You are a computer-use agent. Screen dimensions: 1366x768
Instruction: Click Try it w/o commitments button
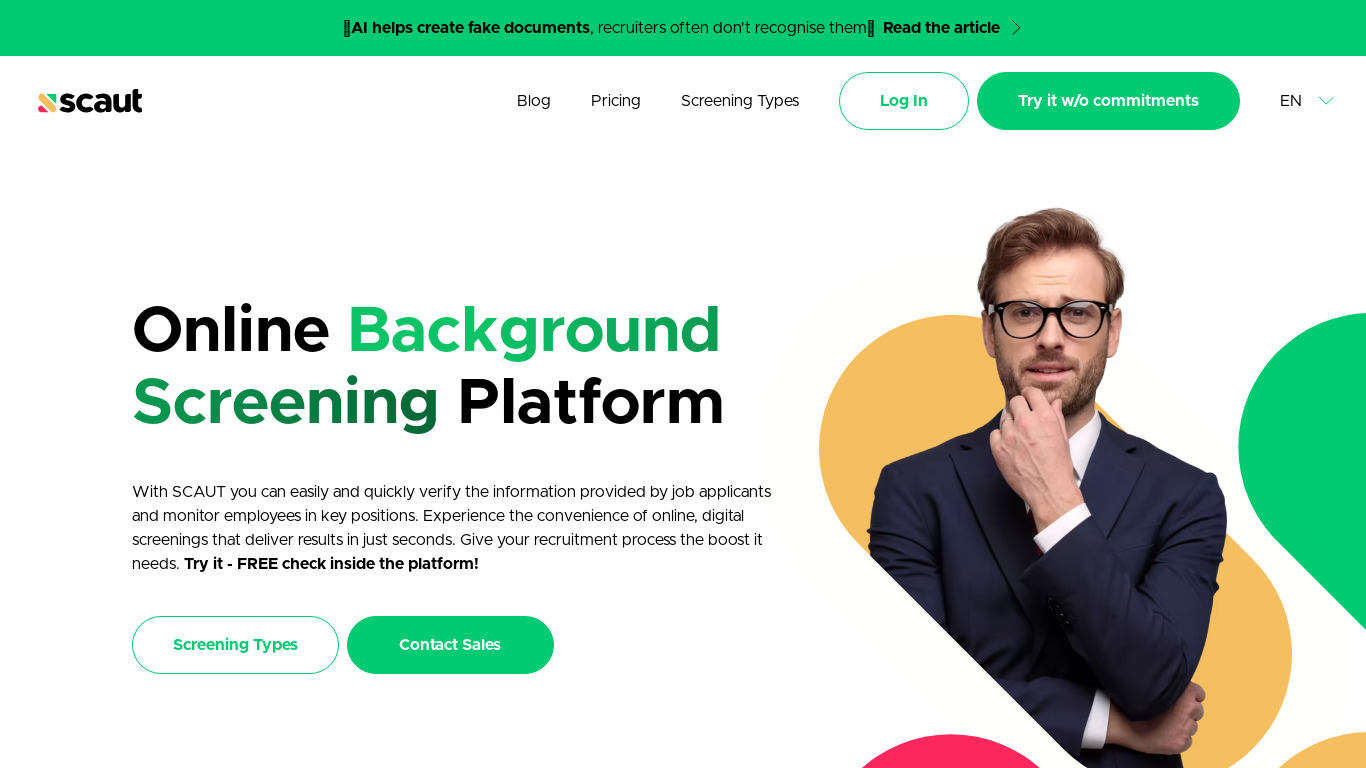click(x=1108, y=101)
